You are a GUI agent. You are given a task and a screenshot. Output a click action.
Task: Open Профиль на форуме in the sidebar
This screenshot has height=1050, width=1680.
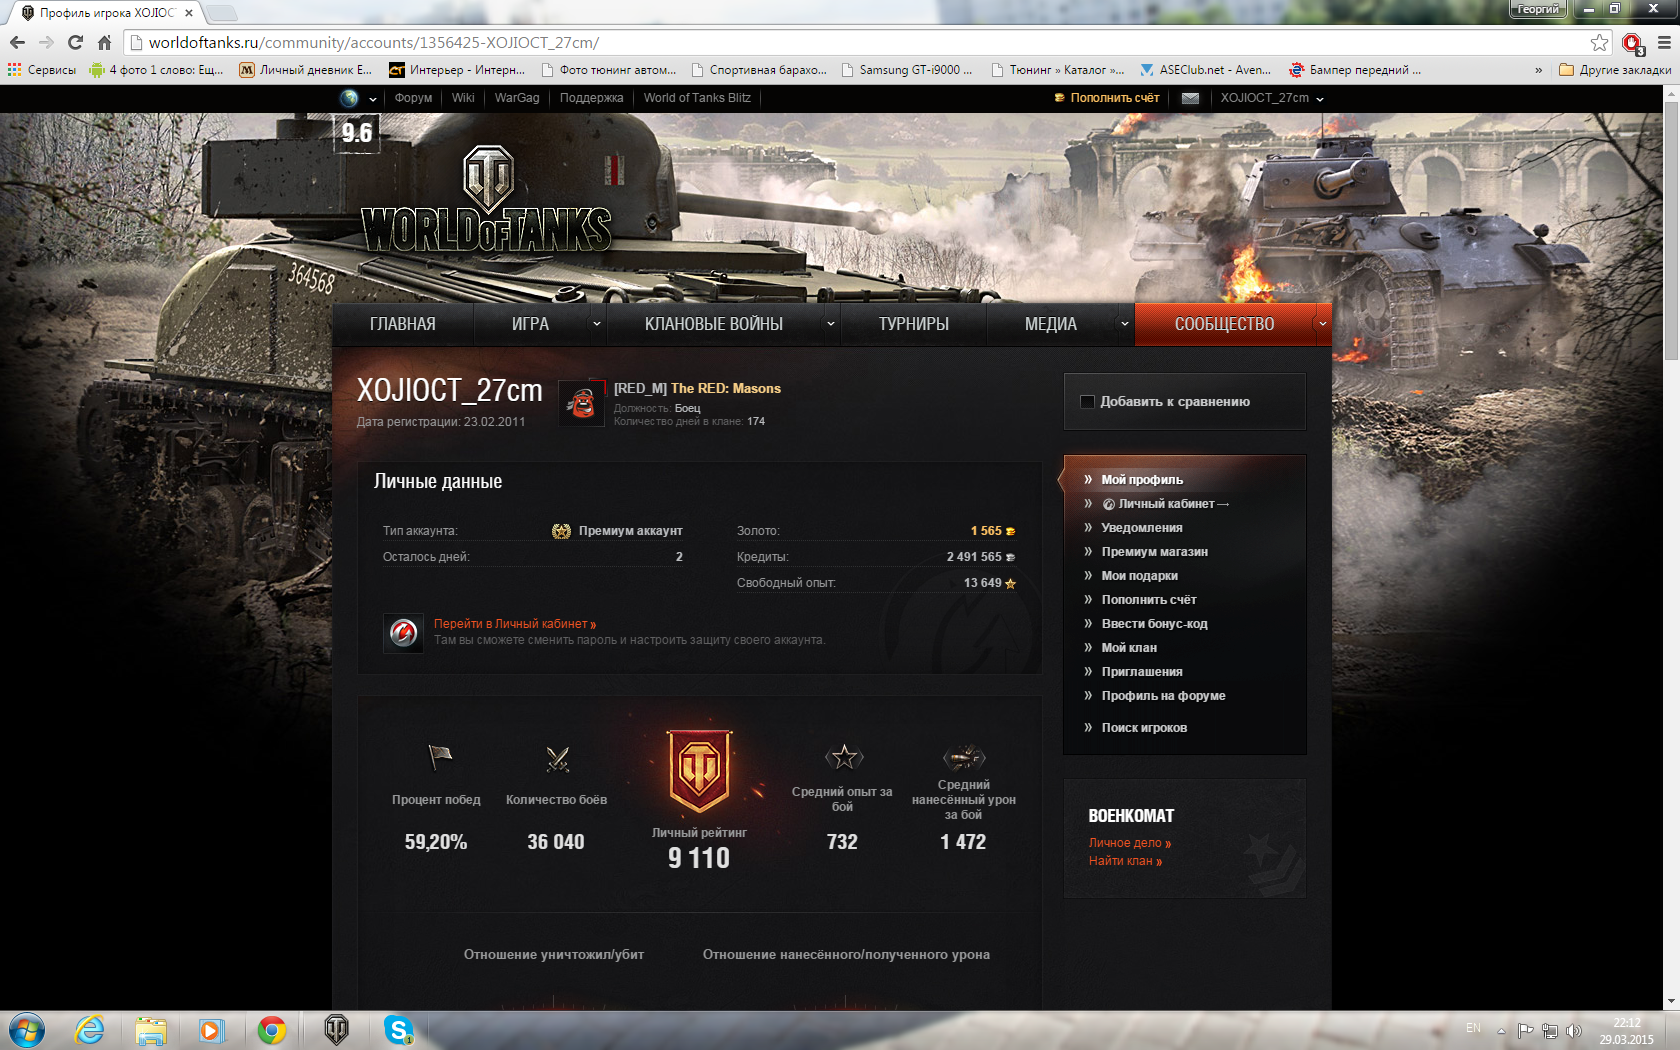pyautogui.click(x=1163, y=696)
